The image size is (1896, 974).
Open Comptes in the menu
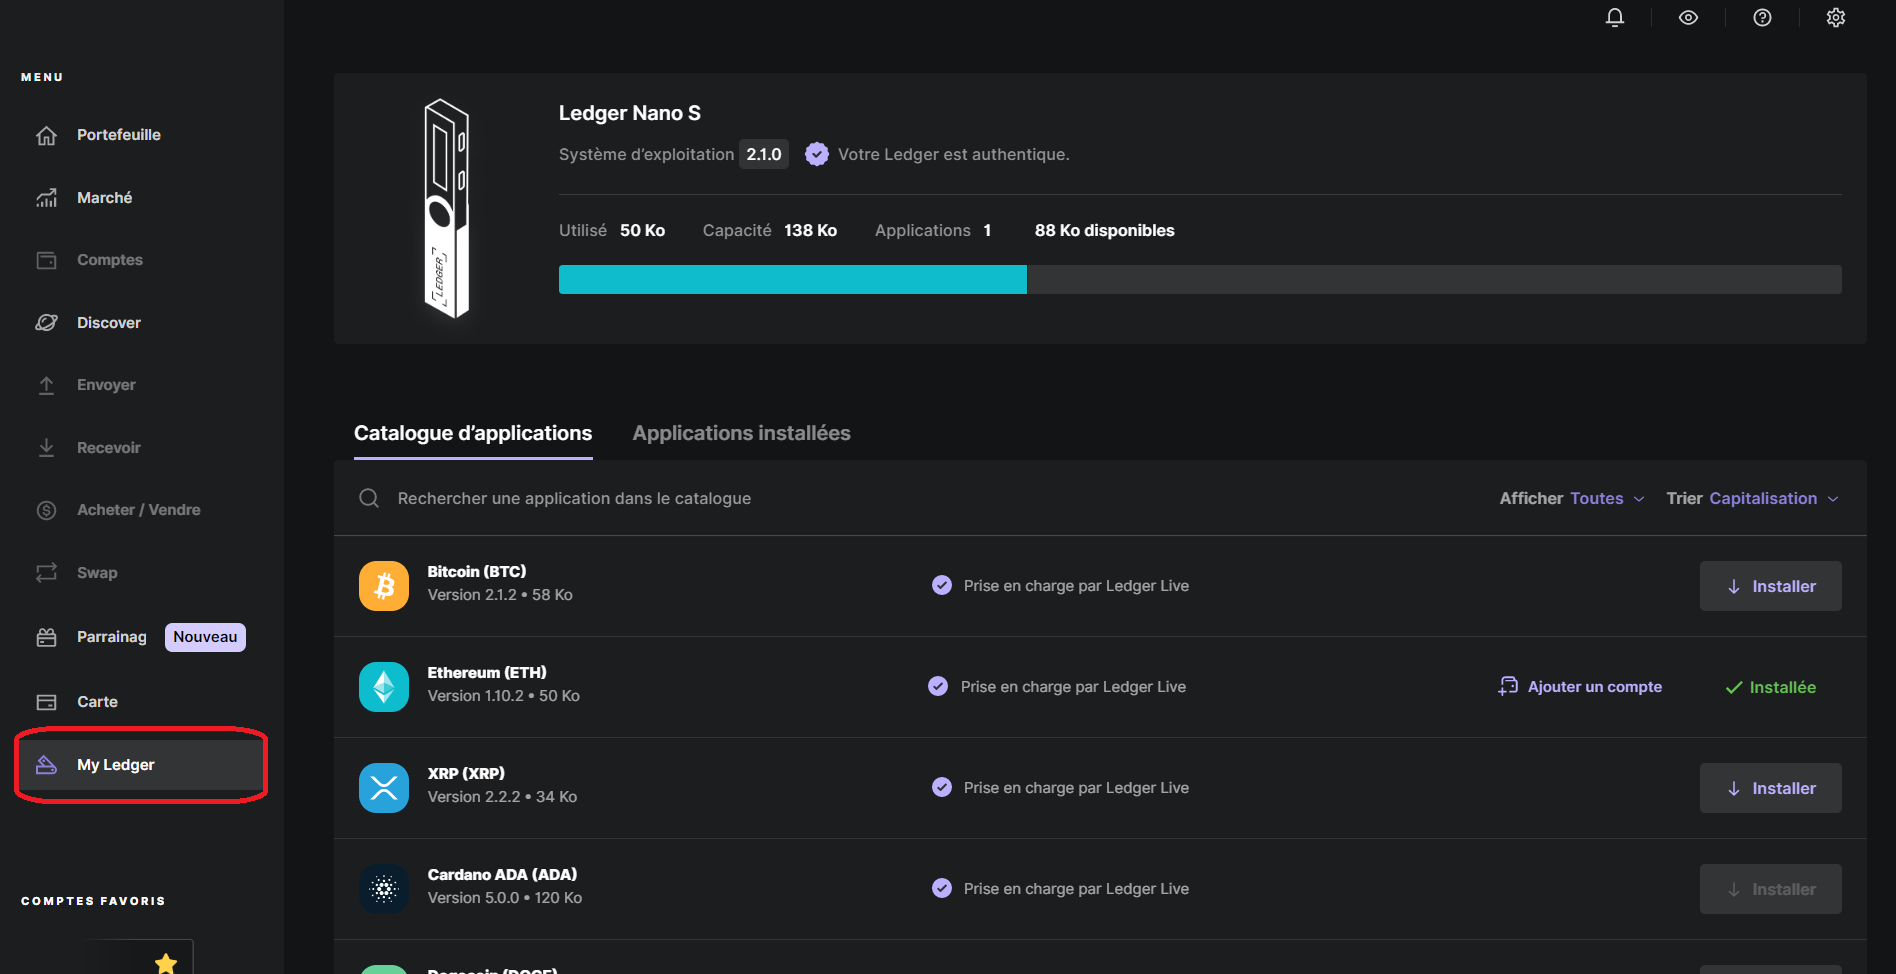pyautogui.click(x=110, y=260)
